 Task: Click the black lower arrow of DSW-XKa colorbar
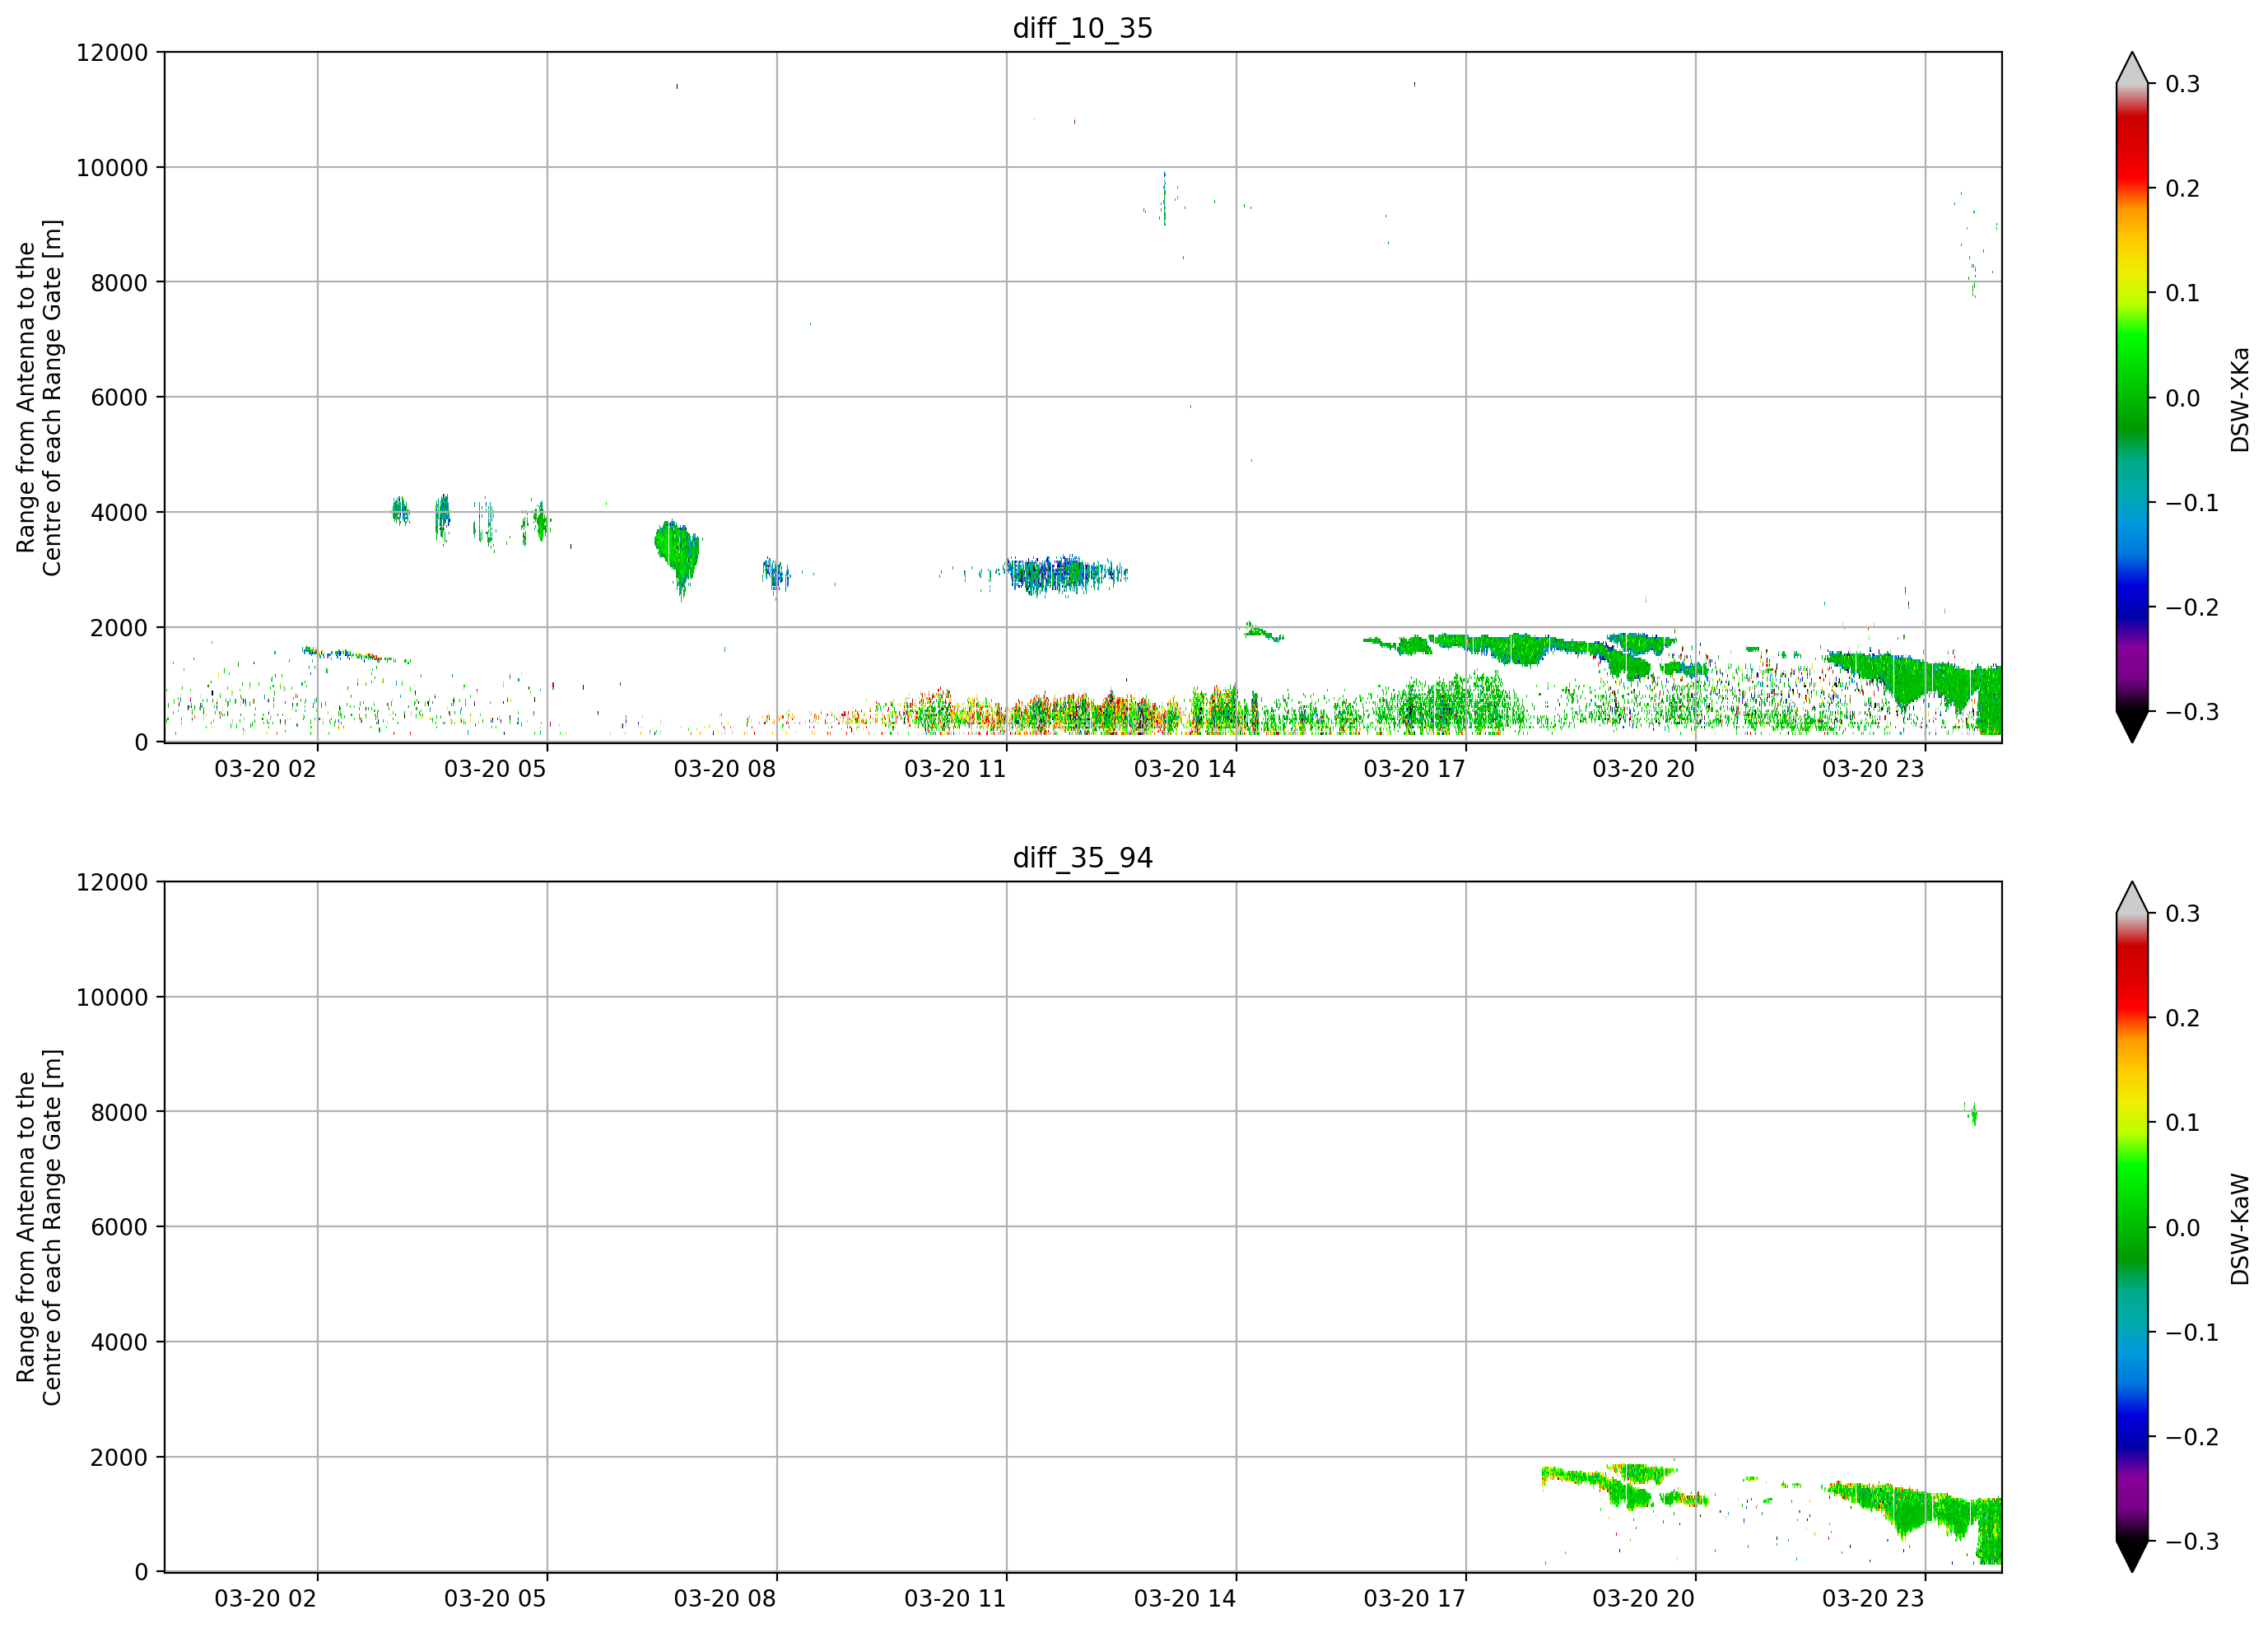coord(2132,724)
